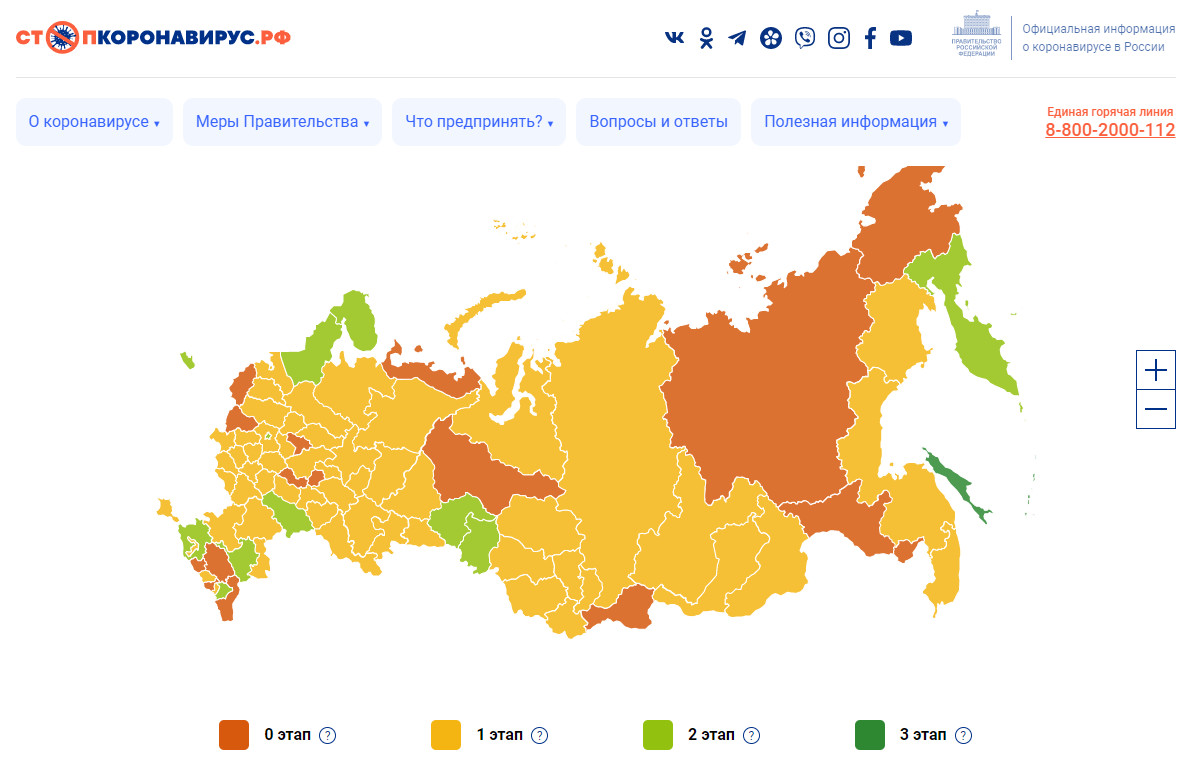Click the Odnoklassniki icon
This screenshot has height=766, width=1184.
point(706,38)
